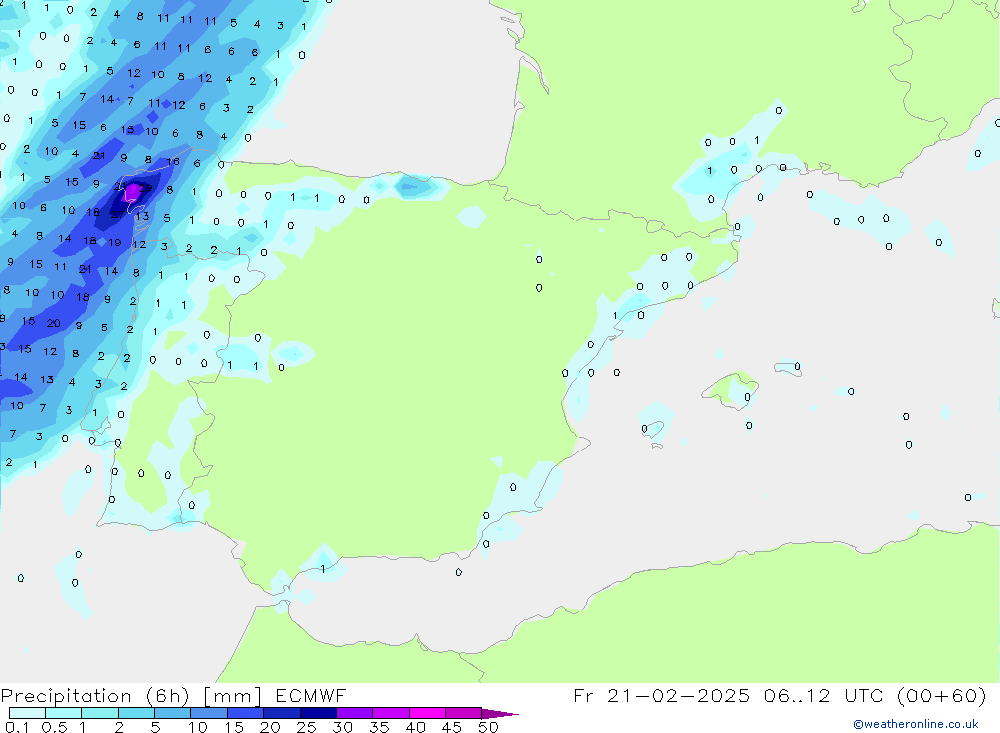The width and height of the screenshot is (1000, 733).
Task: Click the "16" value near Galicia's north coast
Action: pos(173,161)
